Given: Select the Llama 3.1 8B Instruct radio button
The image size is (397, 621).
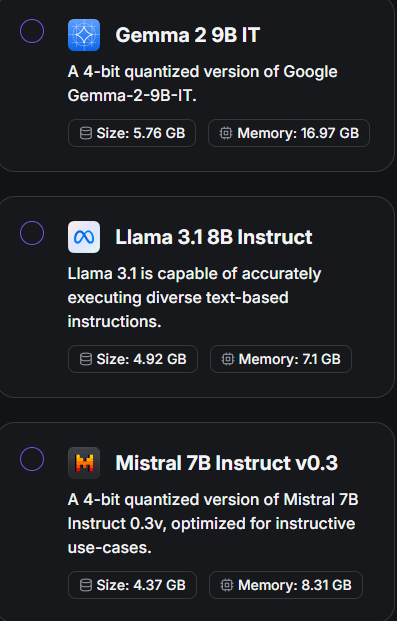Looking at the screenshot, I should coord(32,233).
